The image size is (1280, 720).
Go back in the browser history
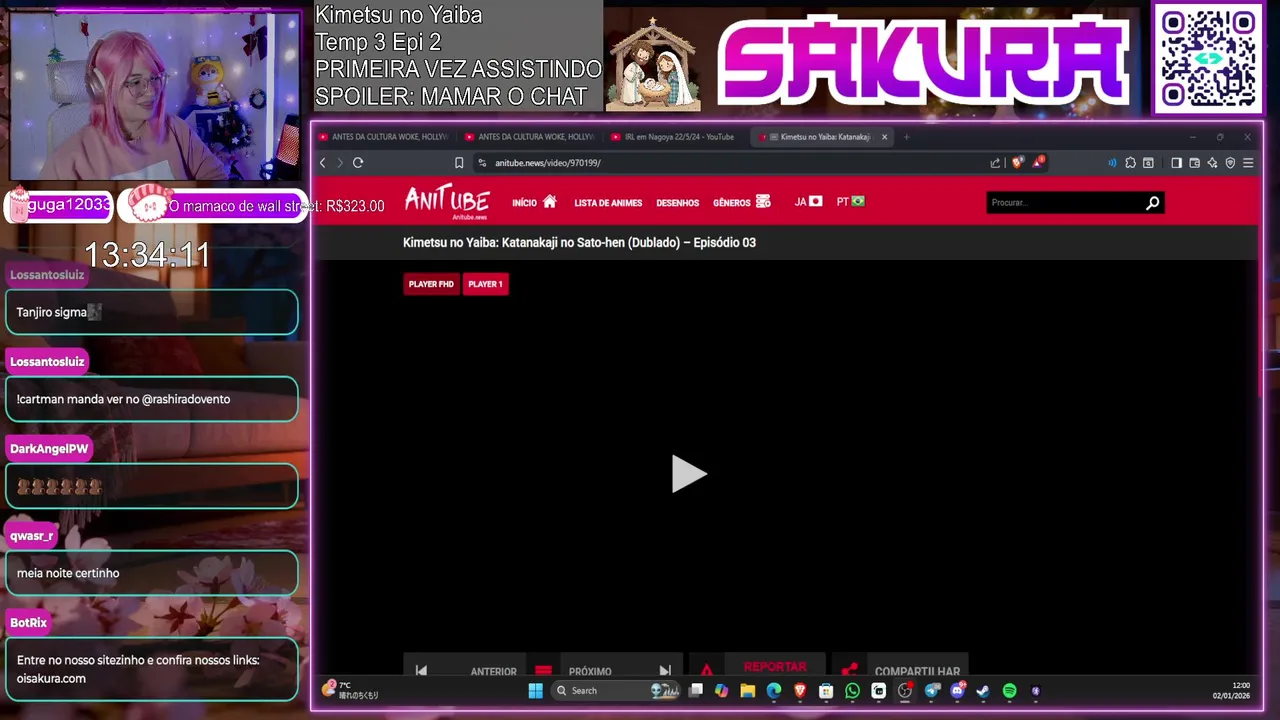tap(322, 163)
